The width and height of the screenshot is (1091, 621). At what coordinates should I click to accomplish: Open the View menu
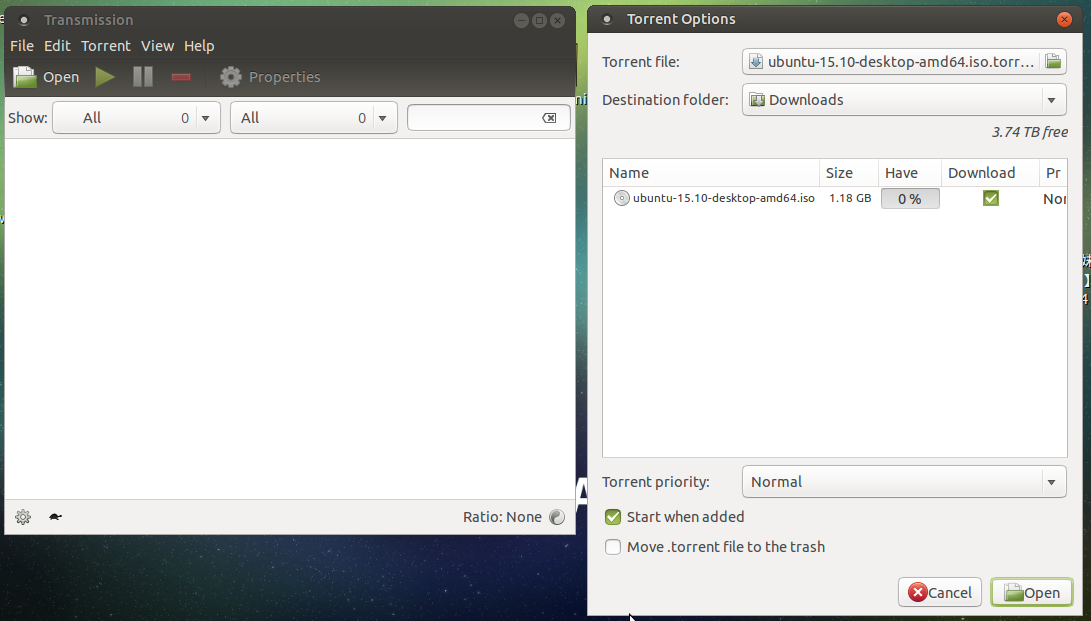pos(157,46)
